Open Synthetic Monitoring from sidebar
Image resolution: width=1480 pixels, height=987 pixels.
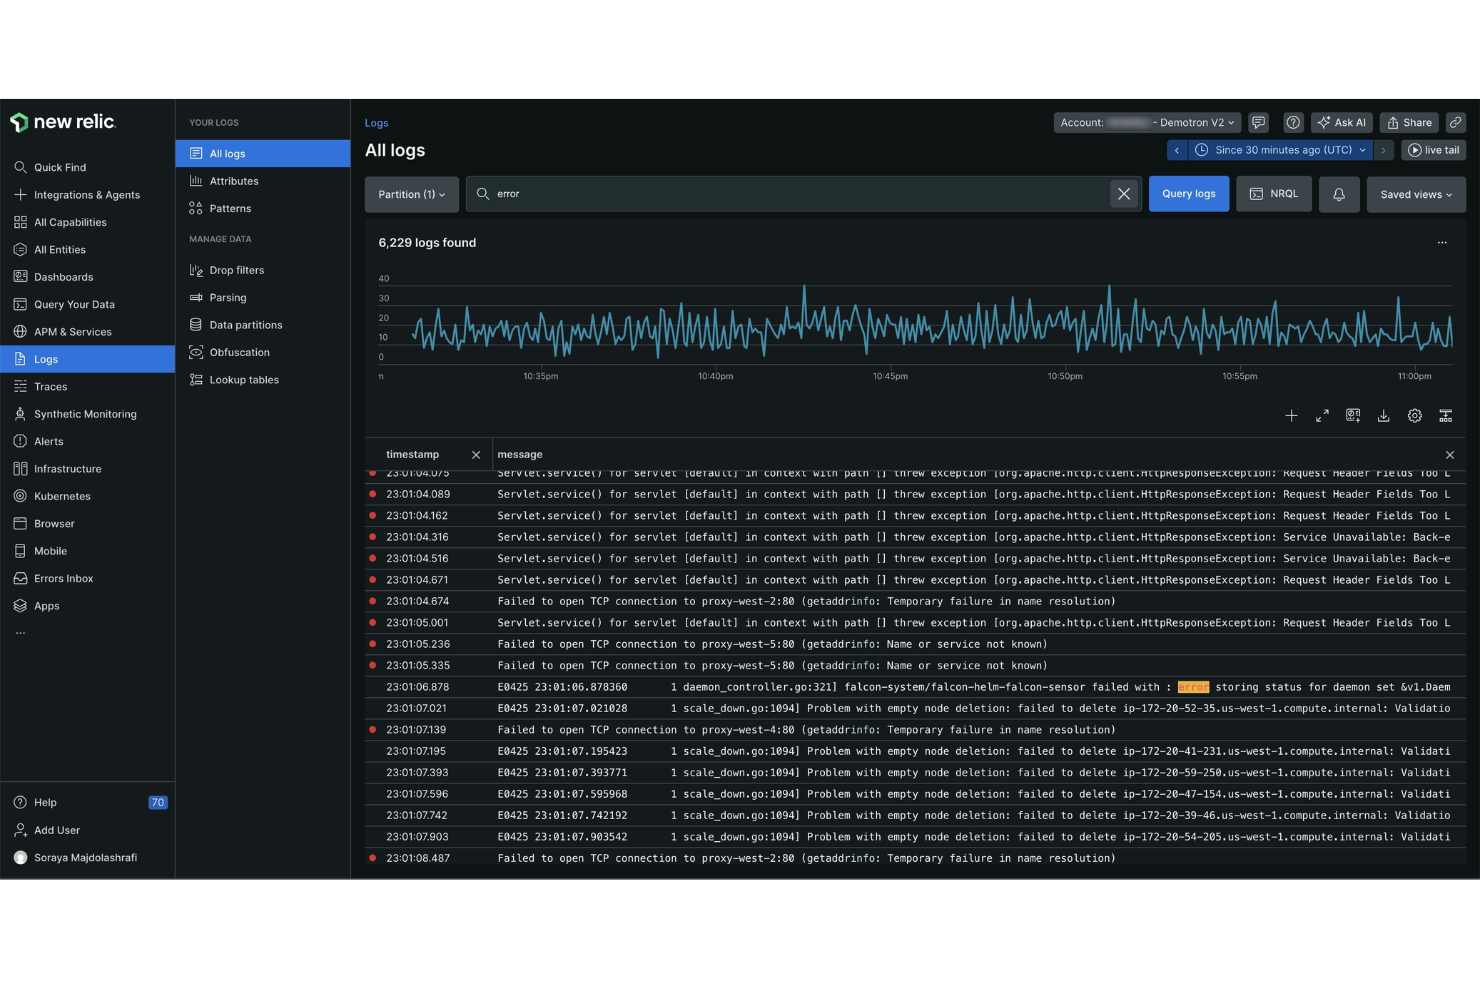(84, 413)
